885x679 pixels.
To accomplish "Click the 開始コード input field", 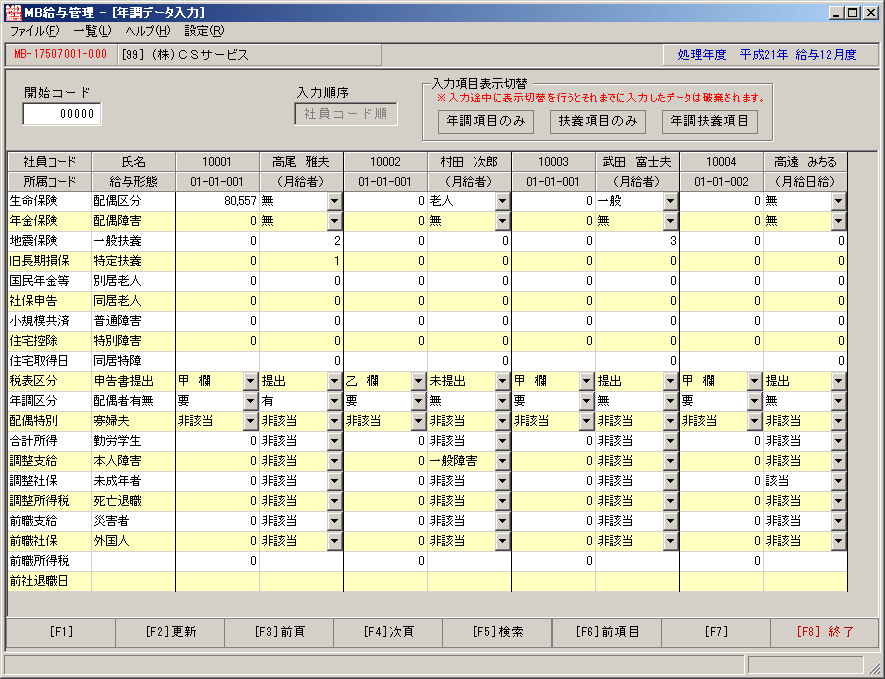I will (x=62, y=114).
